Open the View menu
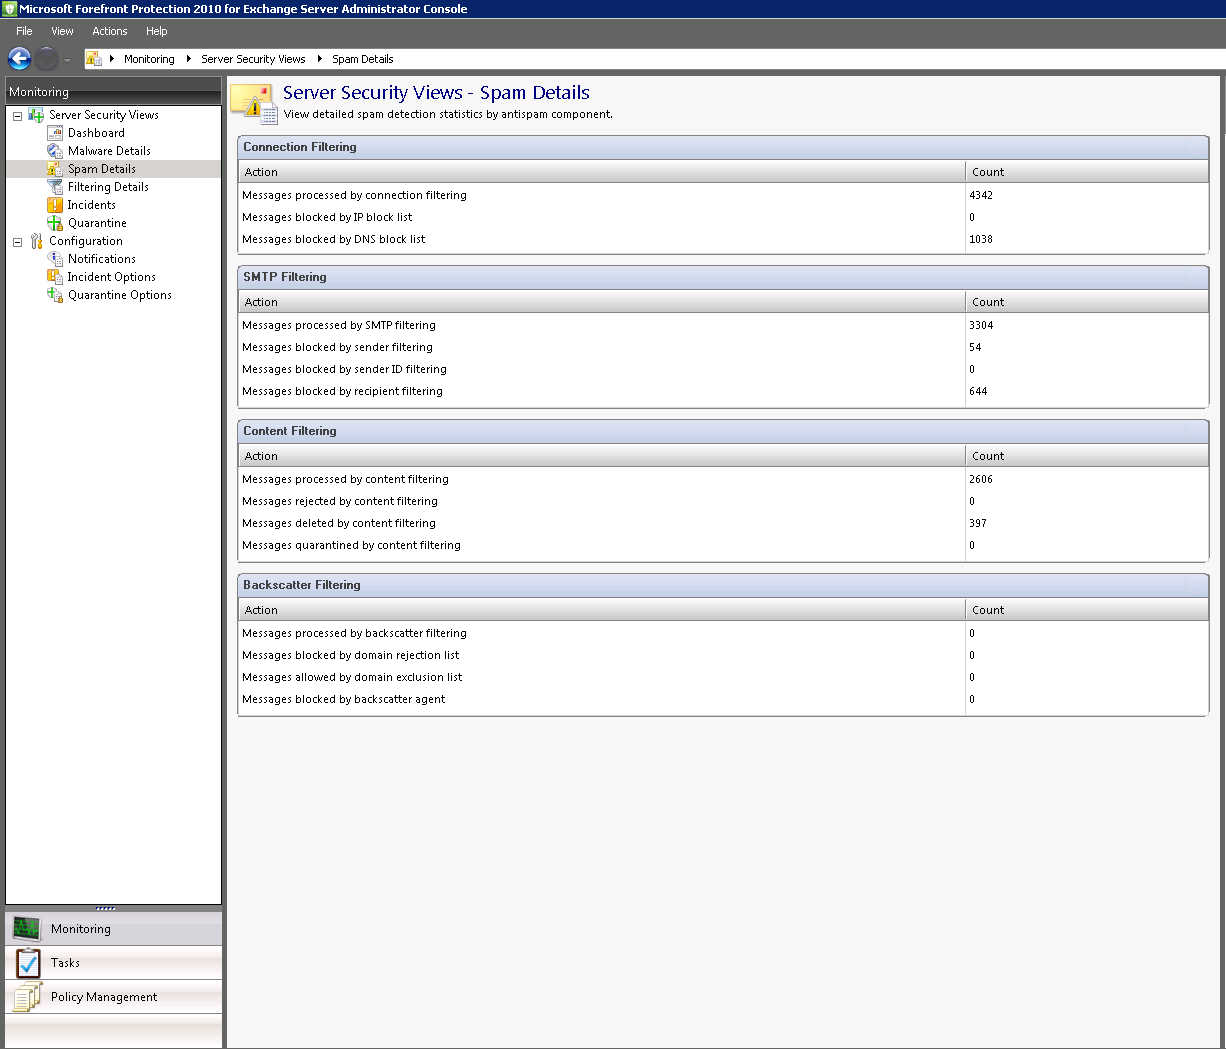The width and height of the screenshot is (1226, 1049). (62, 31)
